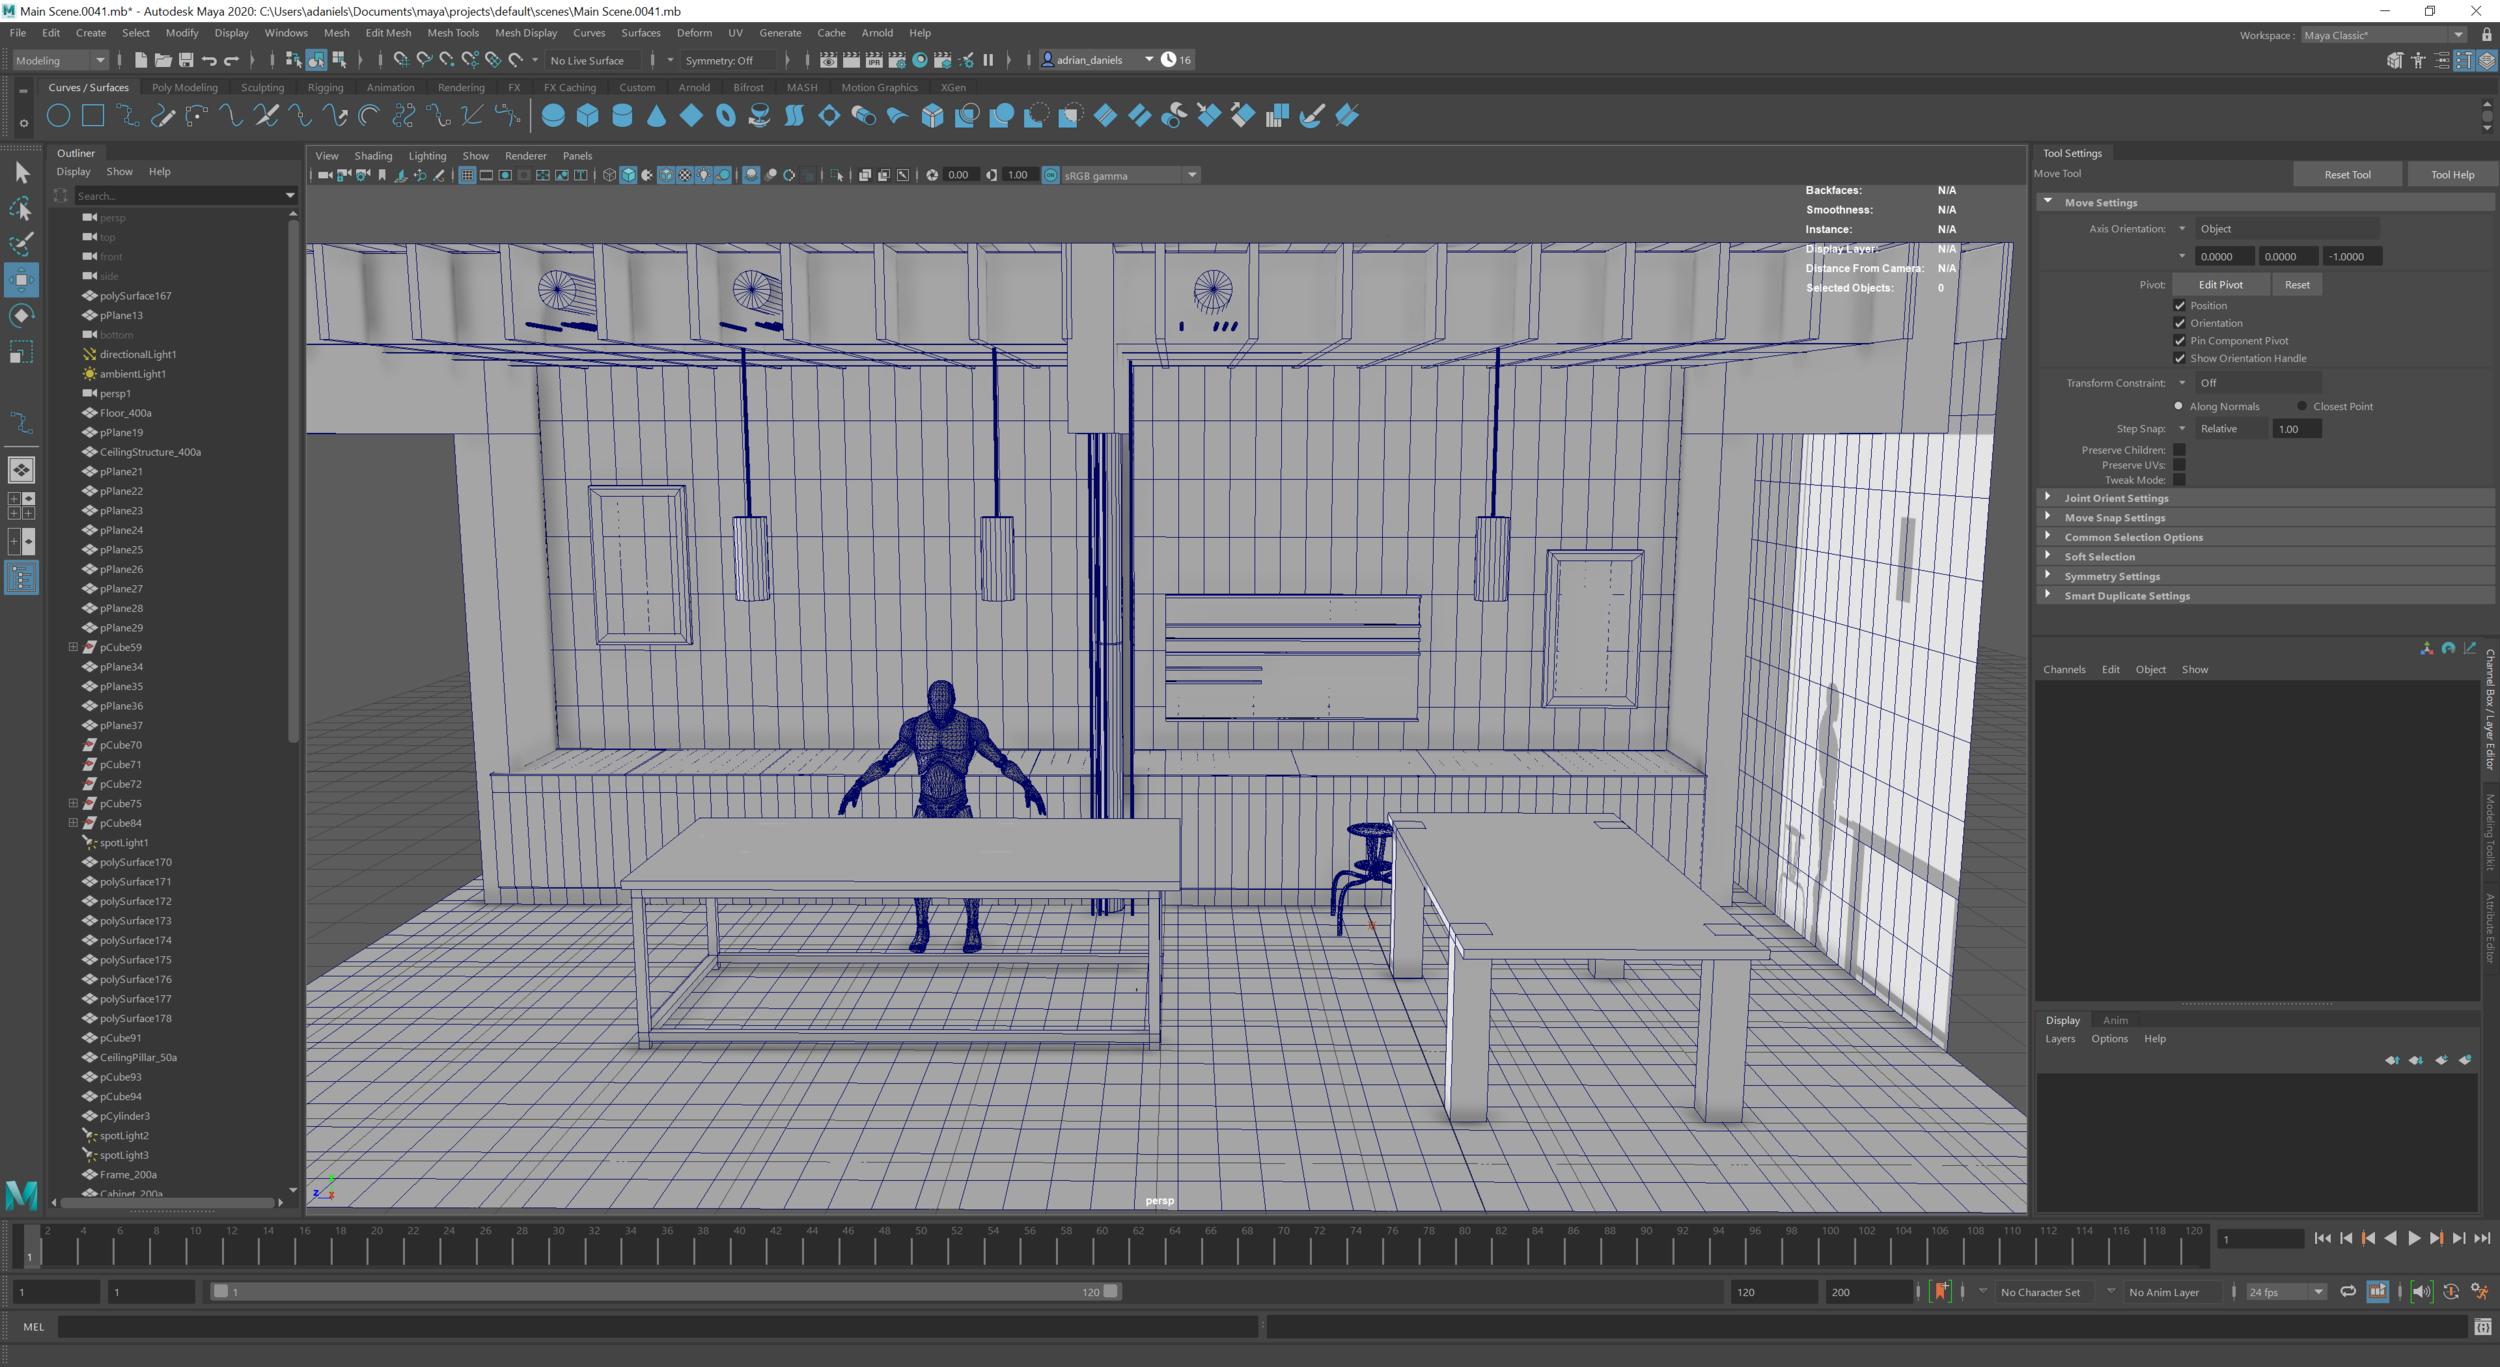Uncheck Show Orientation Handle checkbox
The width and height of the screenshot is (2500, 1367).
click(2180, 359)
